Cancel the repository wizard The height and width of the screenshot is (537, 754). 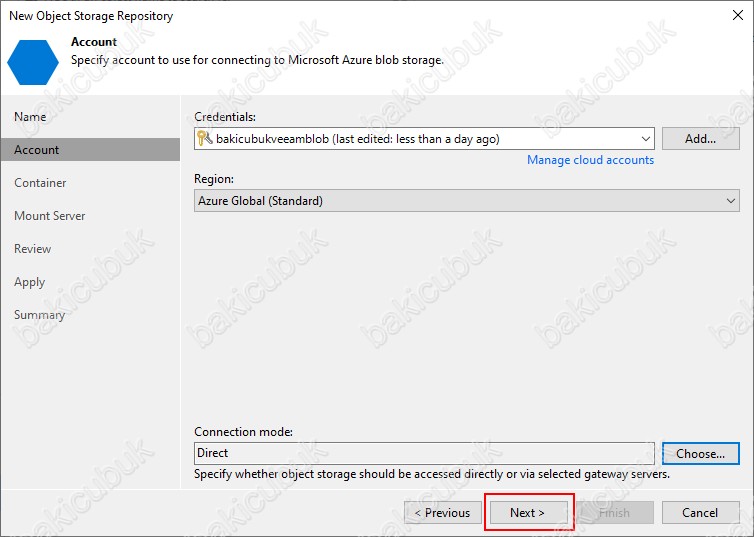point(701,513)
